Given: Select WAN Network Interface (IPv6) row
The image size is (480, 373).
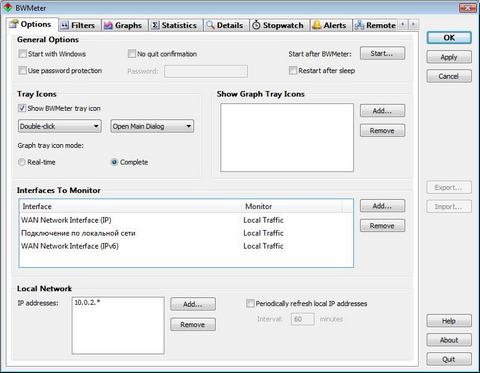Looking at the screenshot, I should 186,246.
